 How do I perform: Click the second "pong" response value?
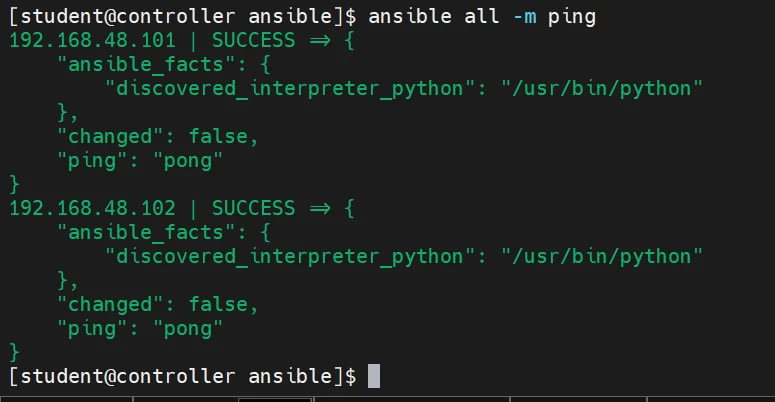click(188, 329)
